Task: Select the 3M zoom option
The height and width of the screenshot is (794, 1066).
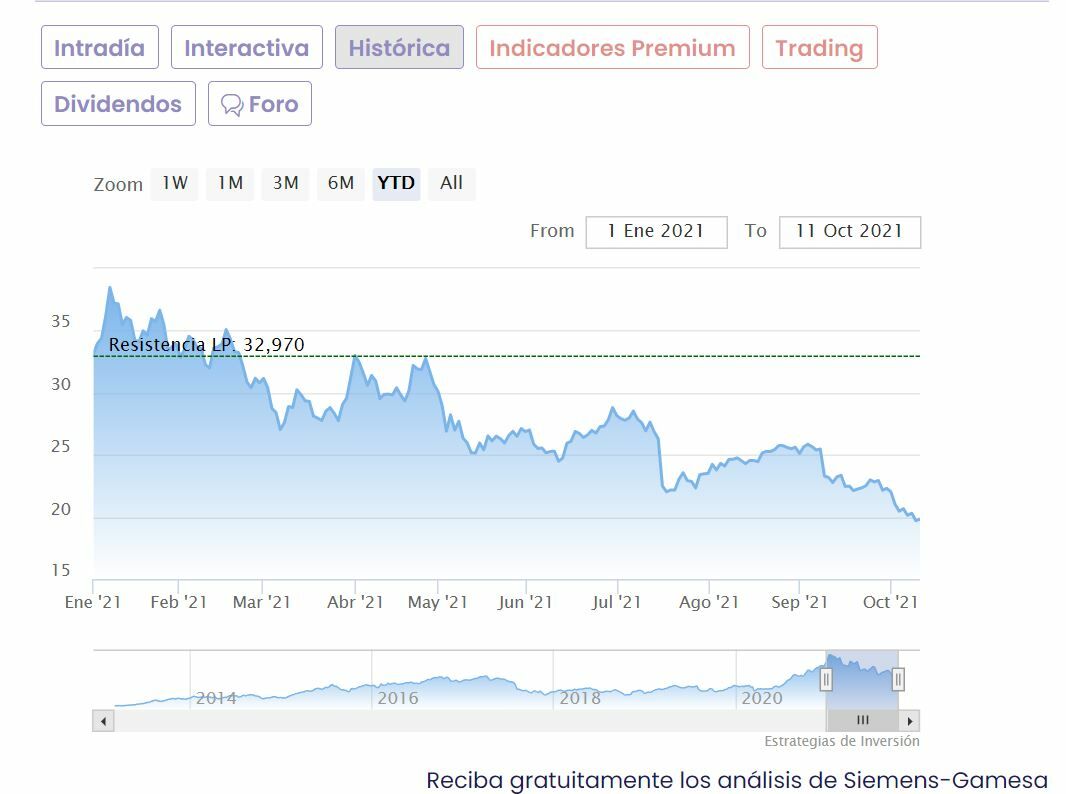Action: point(286,183)
